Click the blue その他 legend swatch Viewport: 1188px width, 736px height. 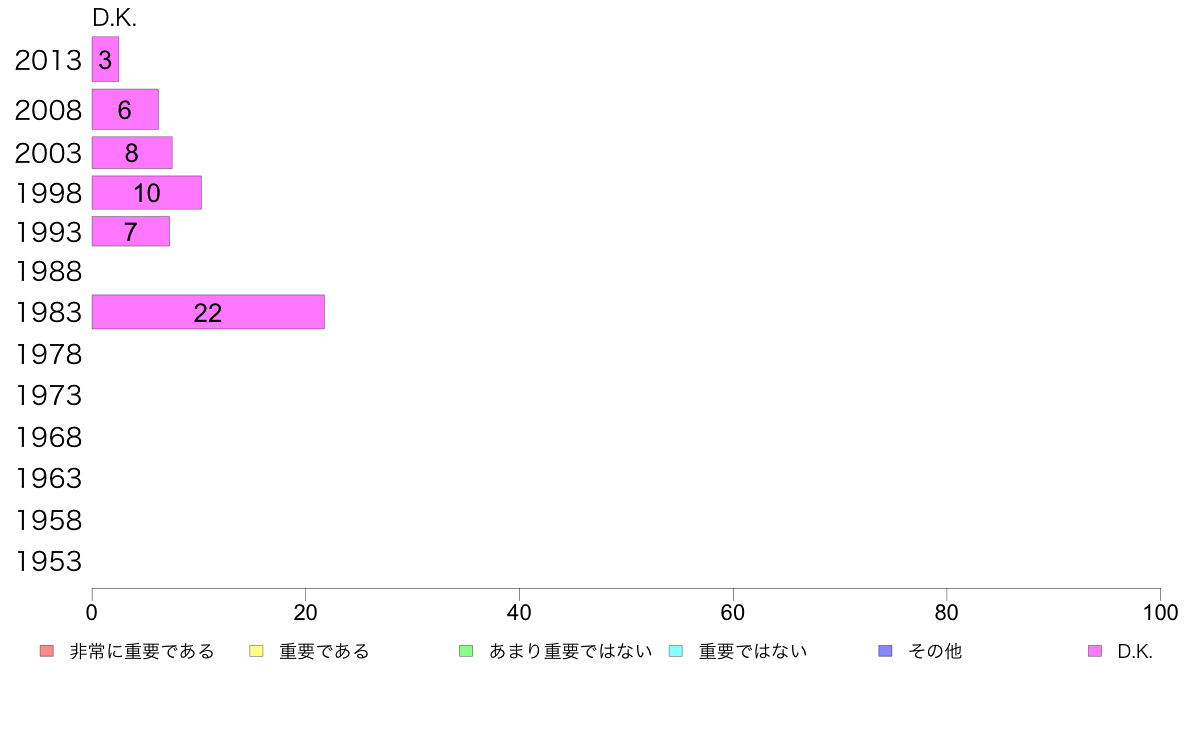click(x=885, y=650)
